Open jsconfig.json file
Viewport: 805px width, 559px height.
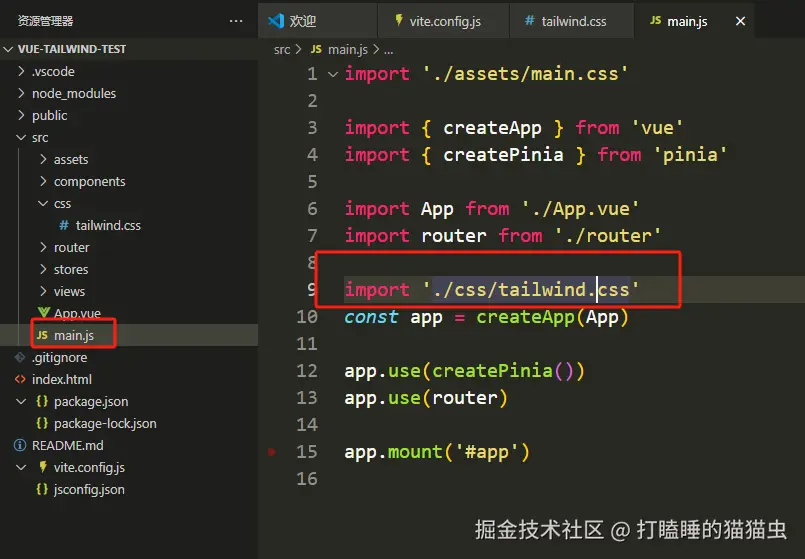point(89,489)
